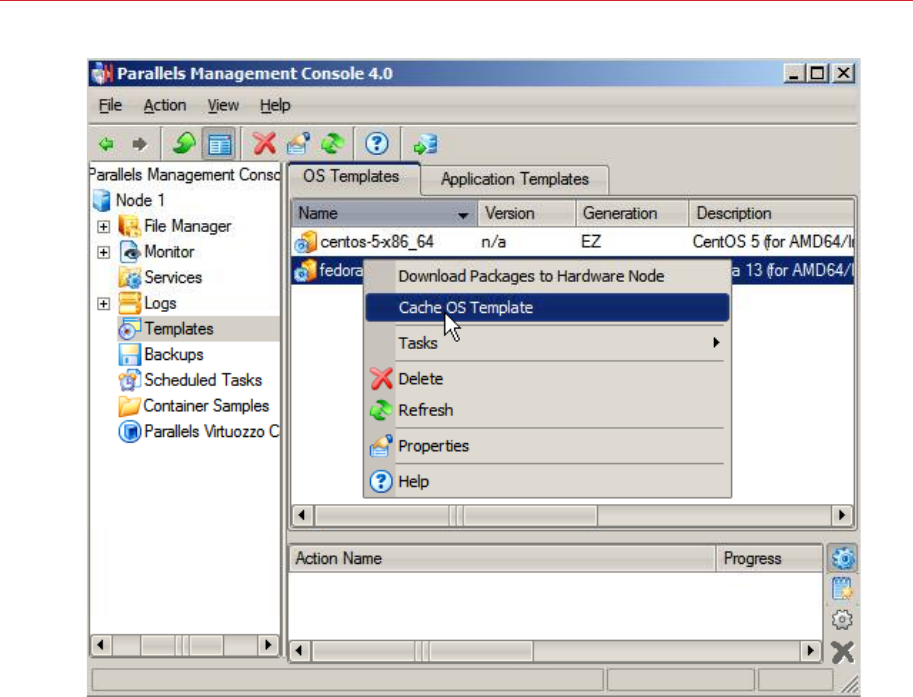Open the File menu

[x=110, y=105]
